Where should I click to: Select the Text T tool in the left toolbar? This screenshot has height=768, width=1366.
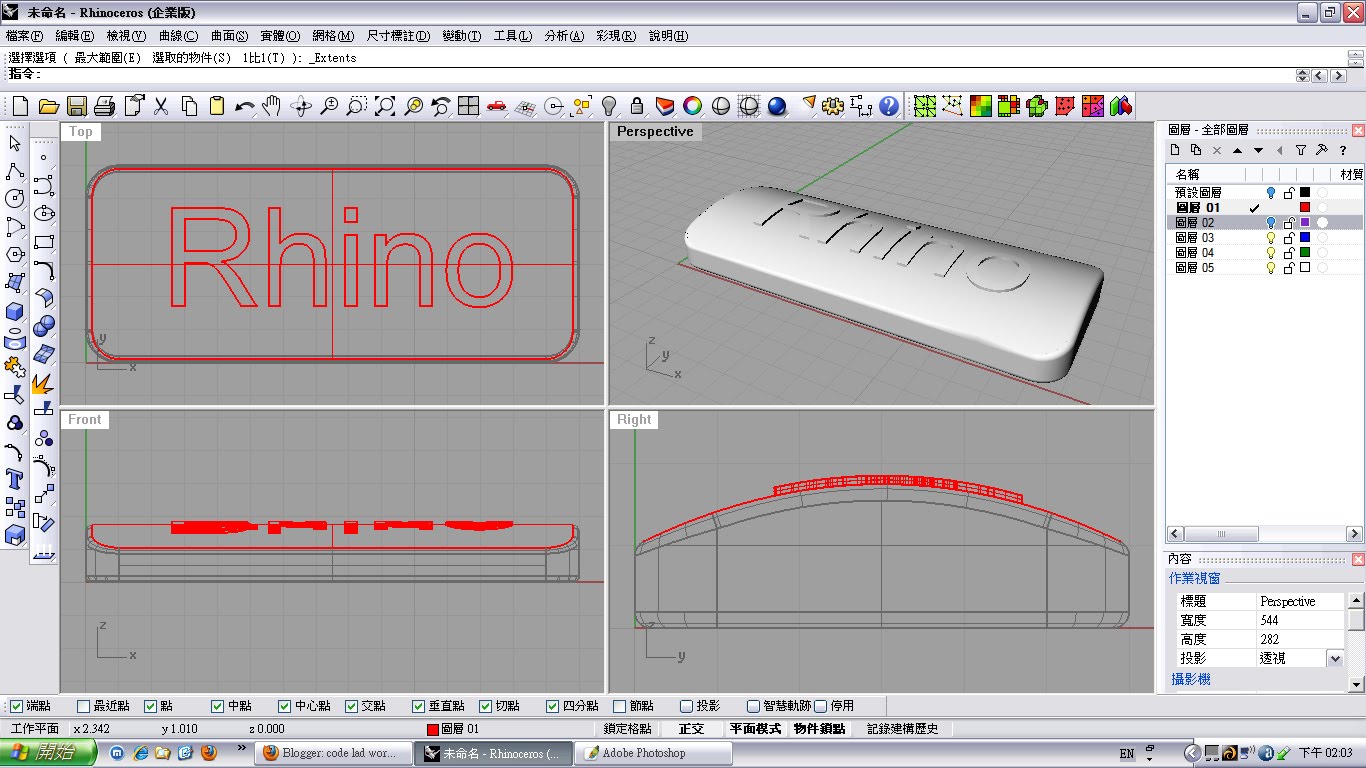pyautogui.click(x=15, y=478)
